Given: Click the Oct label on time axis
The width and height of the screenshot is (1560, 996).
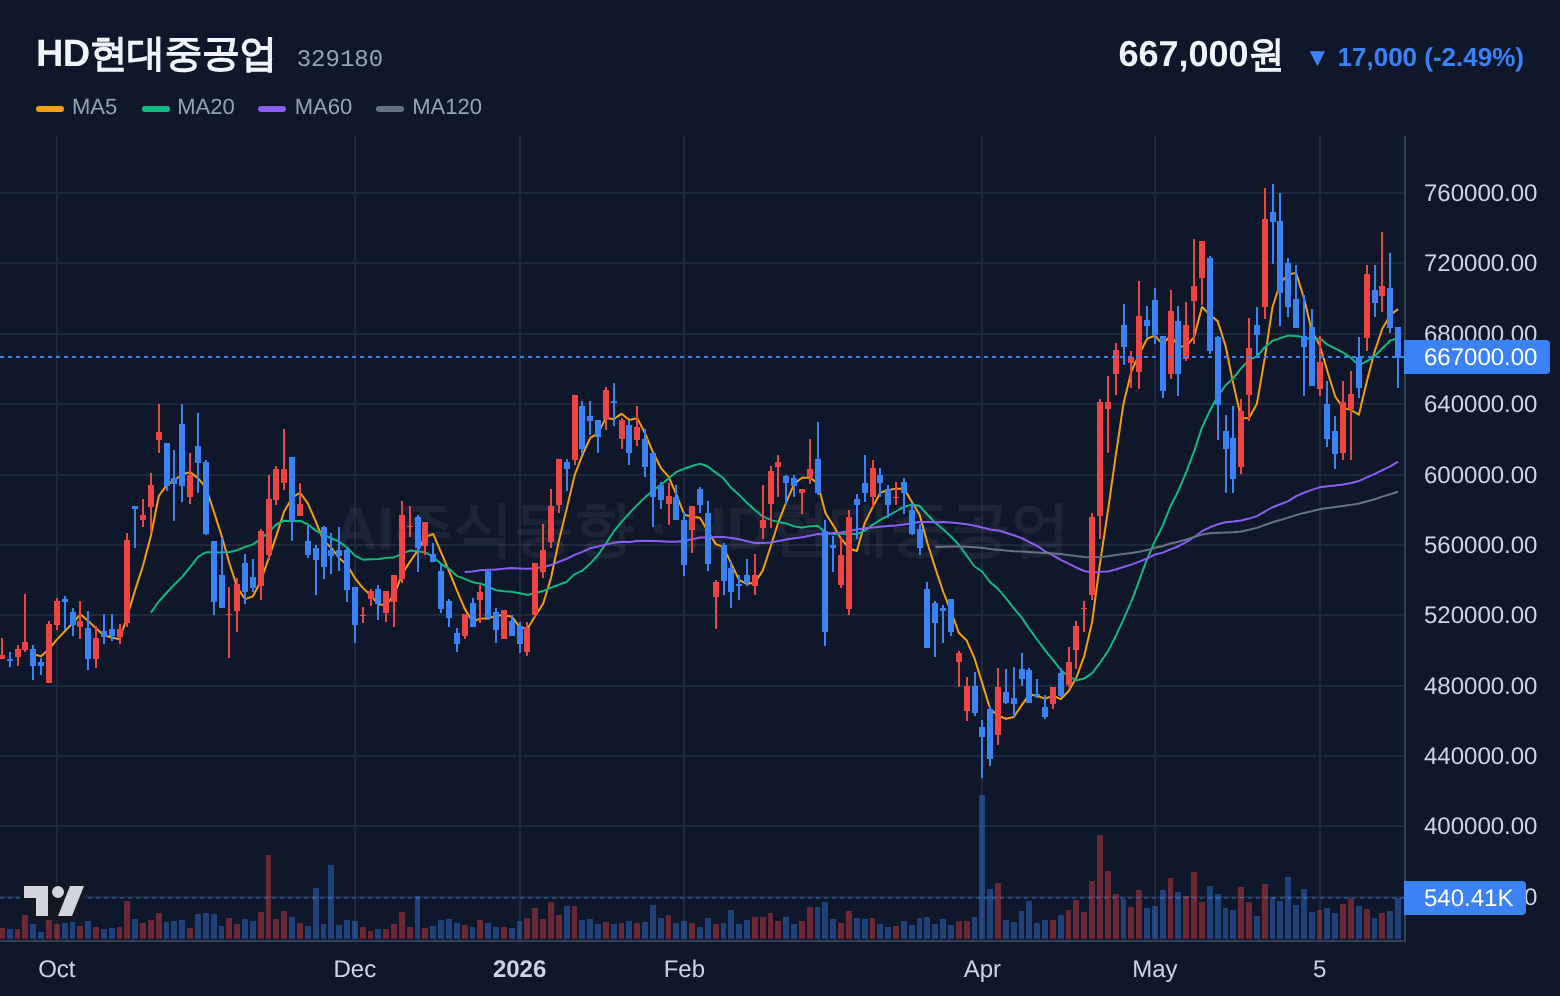Looking at the screenshot, I should (57, 969).
